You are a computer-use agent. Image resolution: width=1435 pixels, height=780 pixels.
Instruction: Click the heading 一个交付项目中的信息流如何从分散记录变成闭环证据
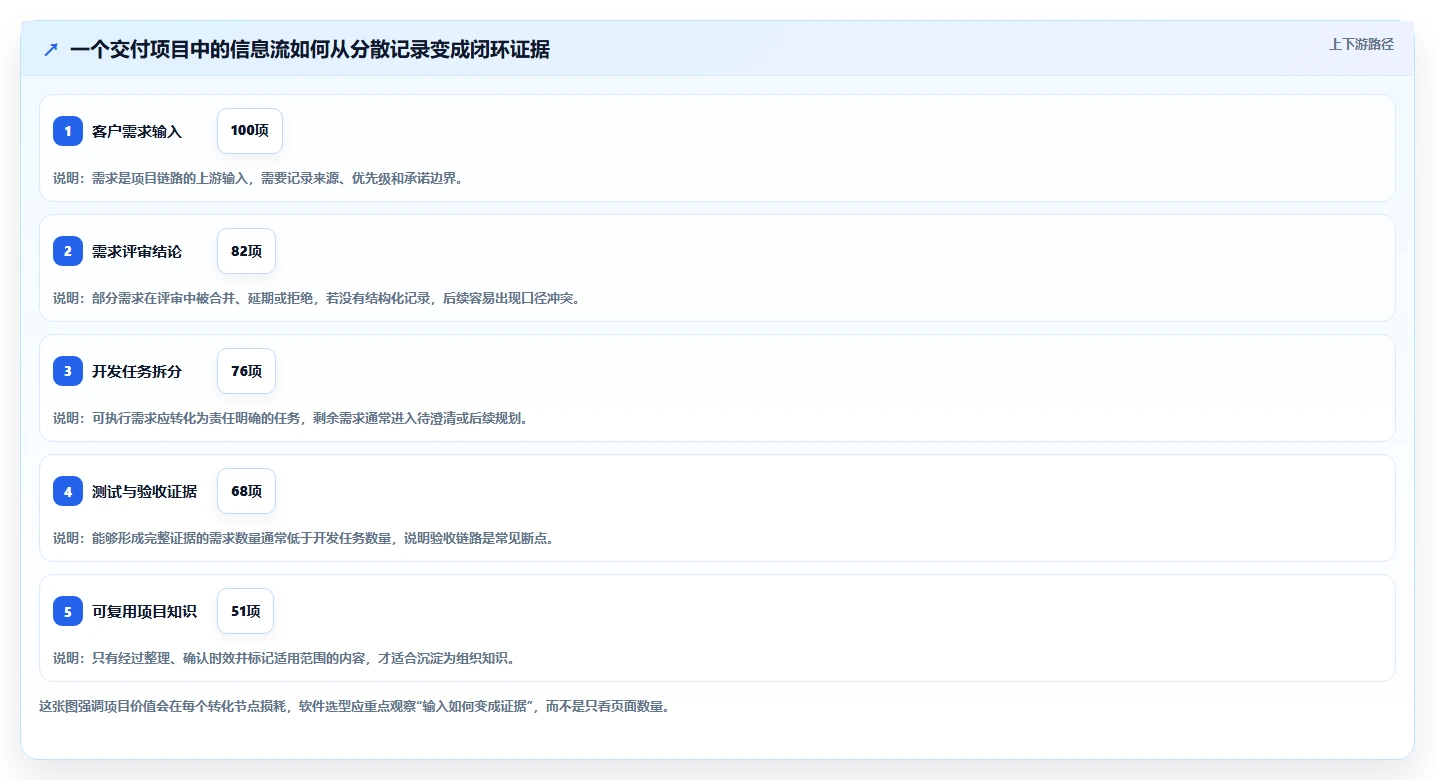tap(310, 49)
